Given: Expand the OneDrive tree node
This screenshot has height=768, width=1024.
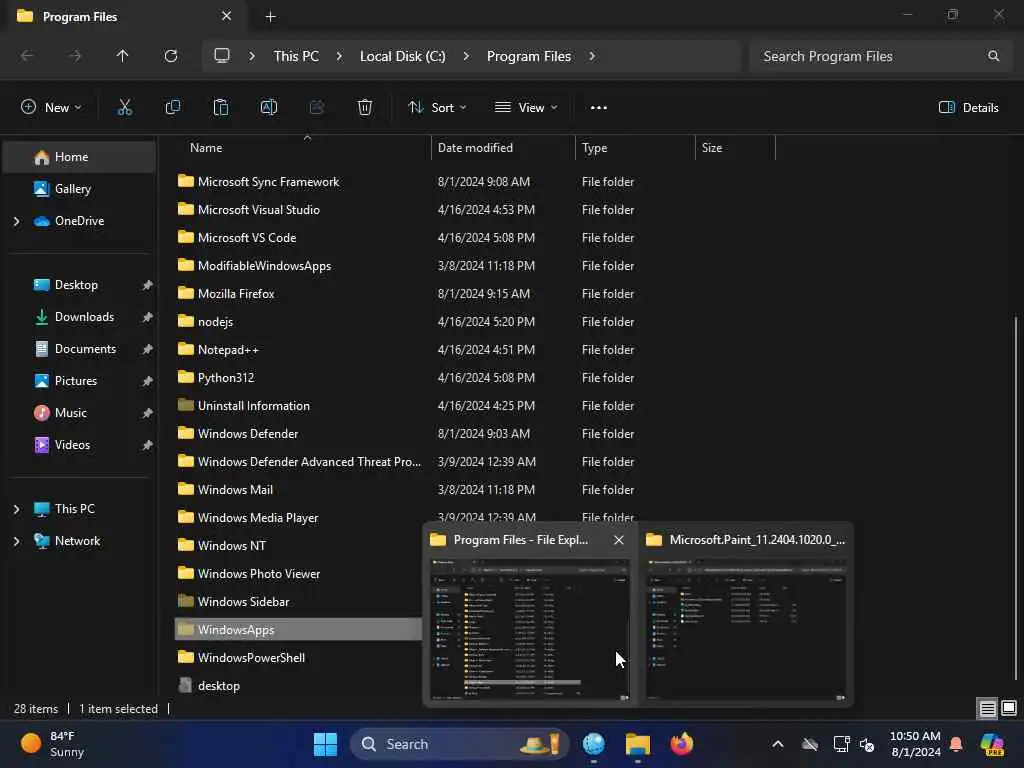Looking at the screenshot, I should coord(16,221).
